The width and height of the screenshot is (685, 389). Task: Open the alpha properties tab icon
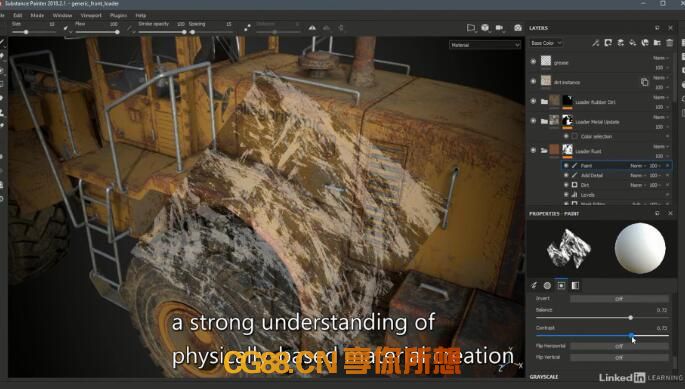(547, 285)
